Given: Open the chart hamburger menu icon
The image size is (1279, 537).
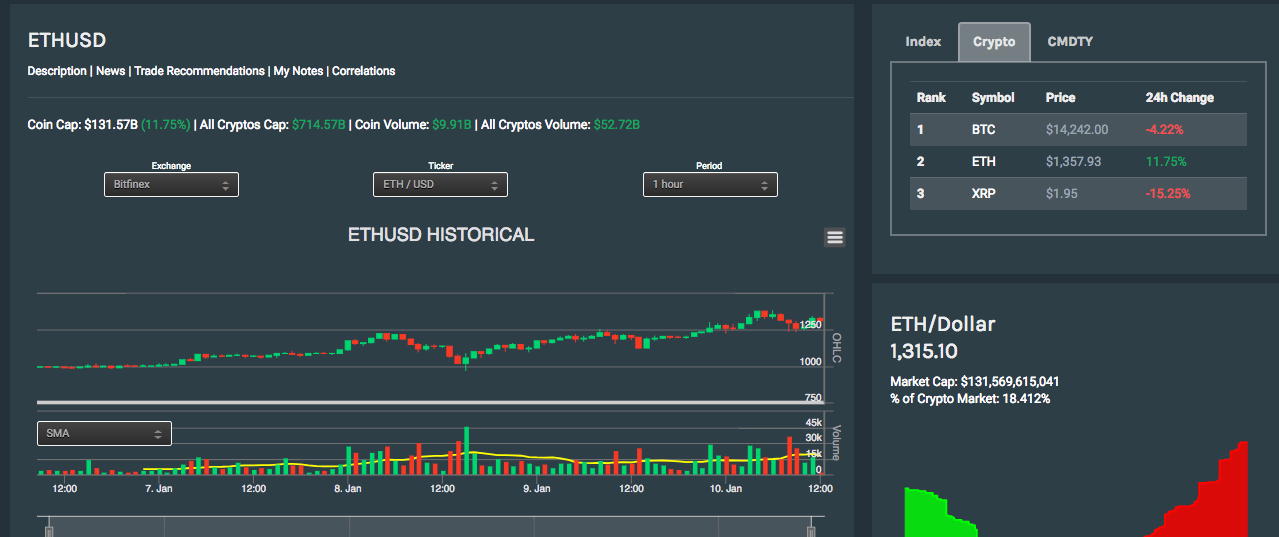Looking at the screenshot, I should click(835, 237).
